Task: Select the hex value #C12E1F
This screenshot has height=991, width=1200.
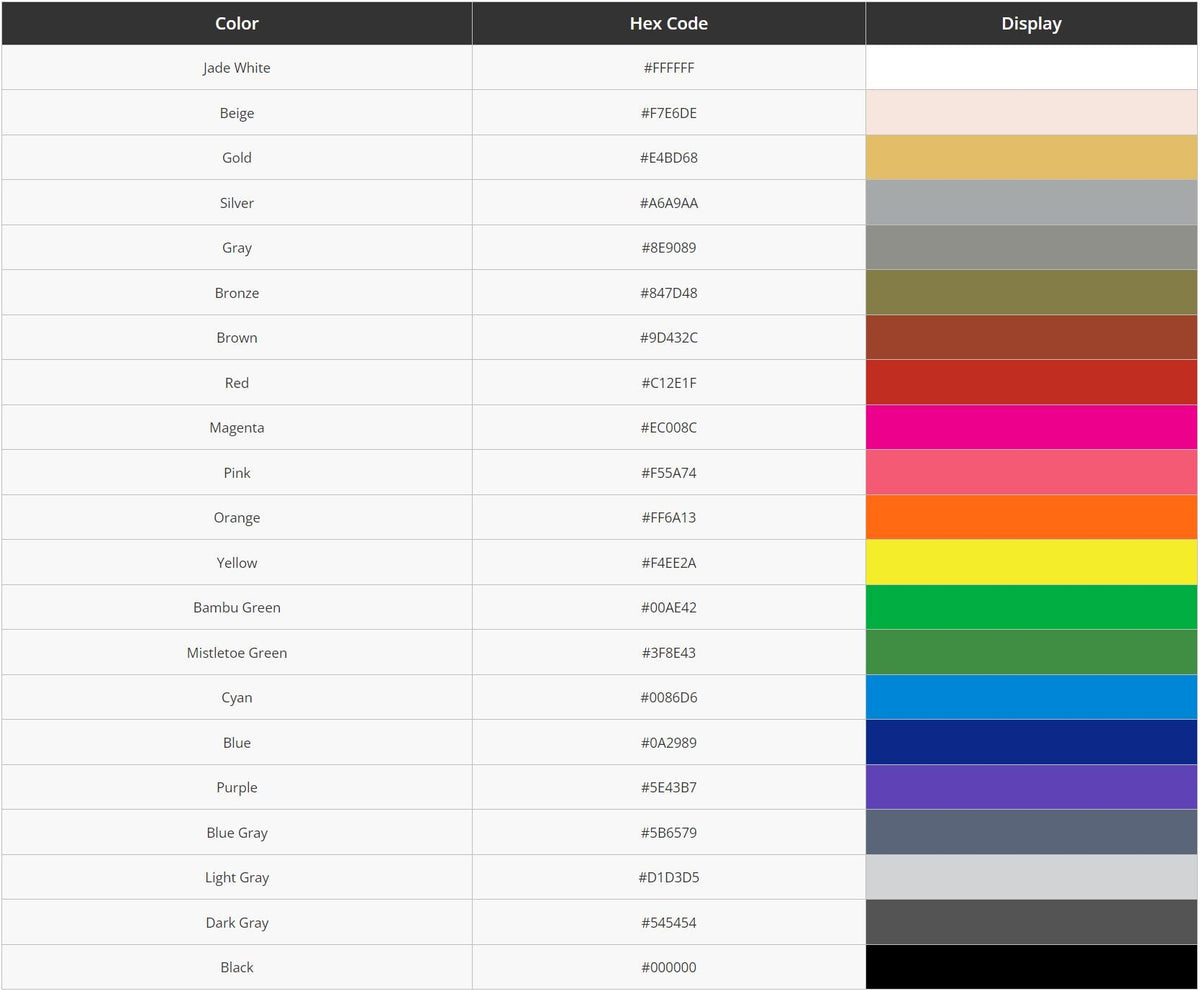Action: [x=669, y=383]
